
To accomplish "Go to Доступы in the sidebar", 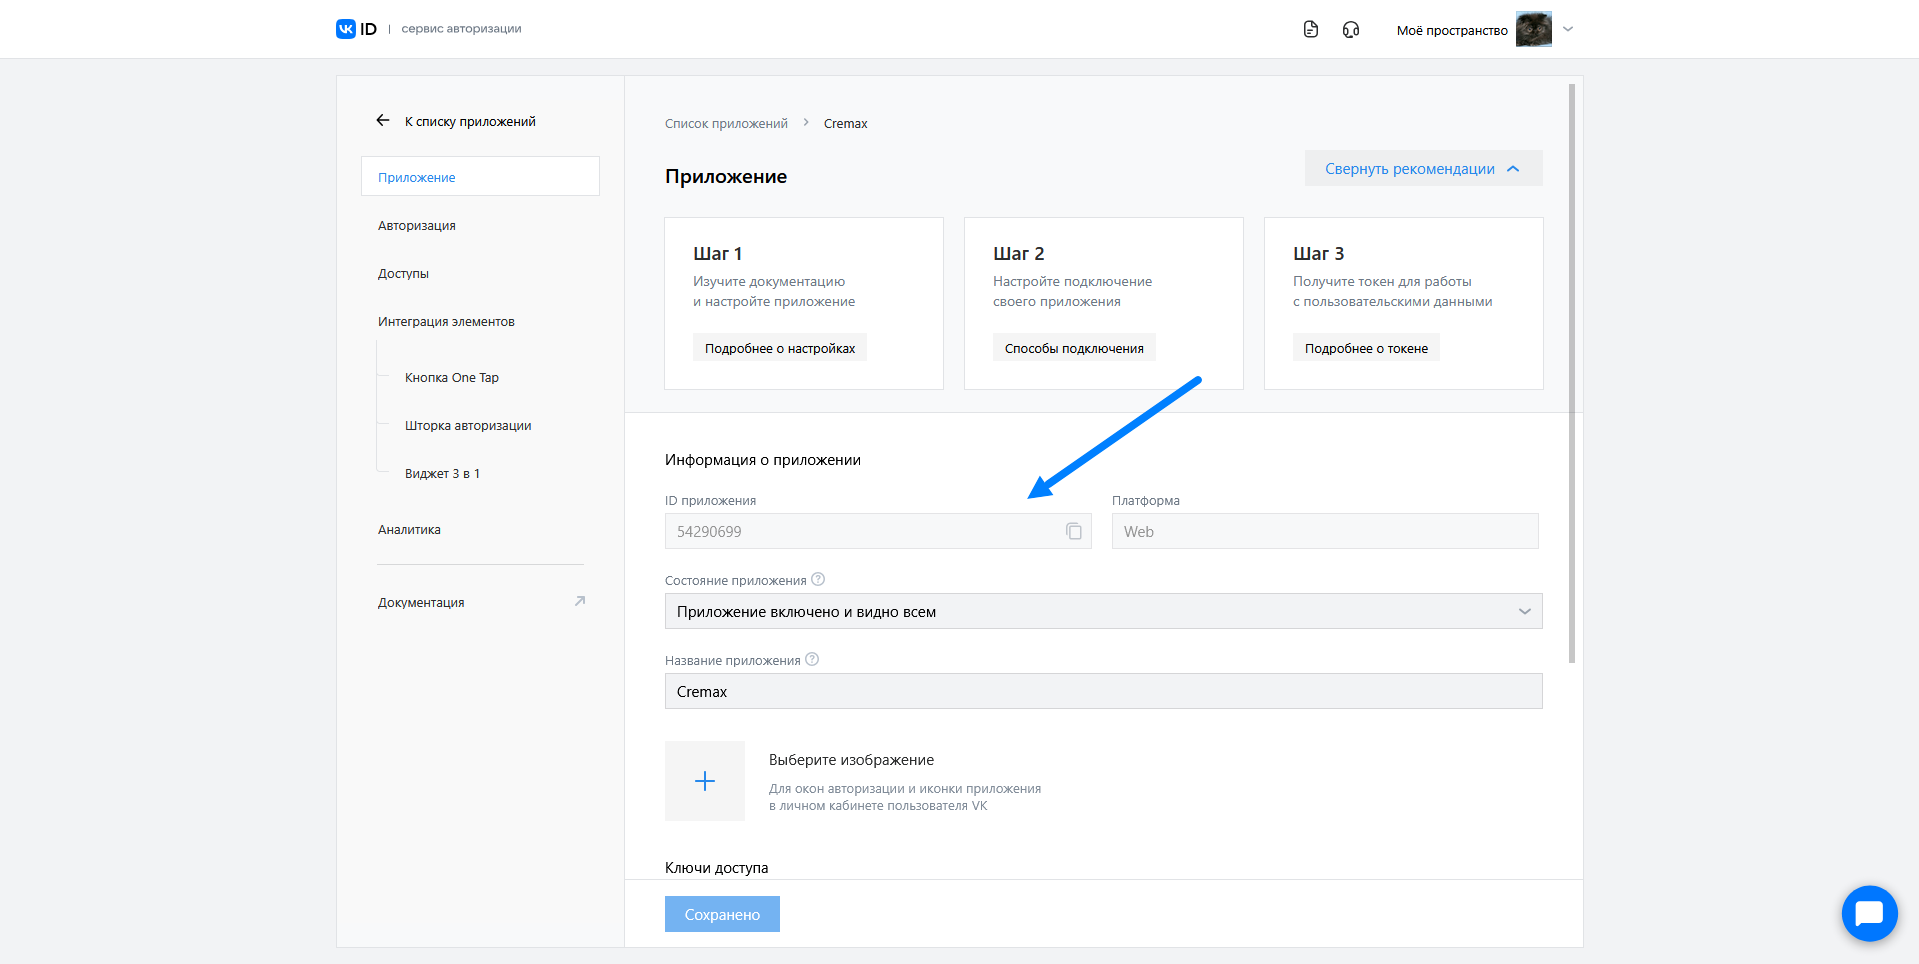I will 403,274.
